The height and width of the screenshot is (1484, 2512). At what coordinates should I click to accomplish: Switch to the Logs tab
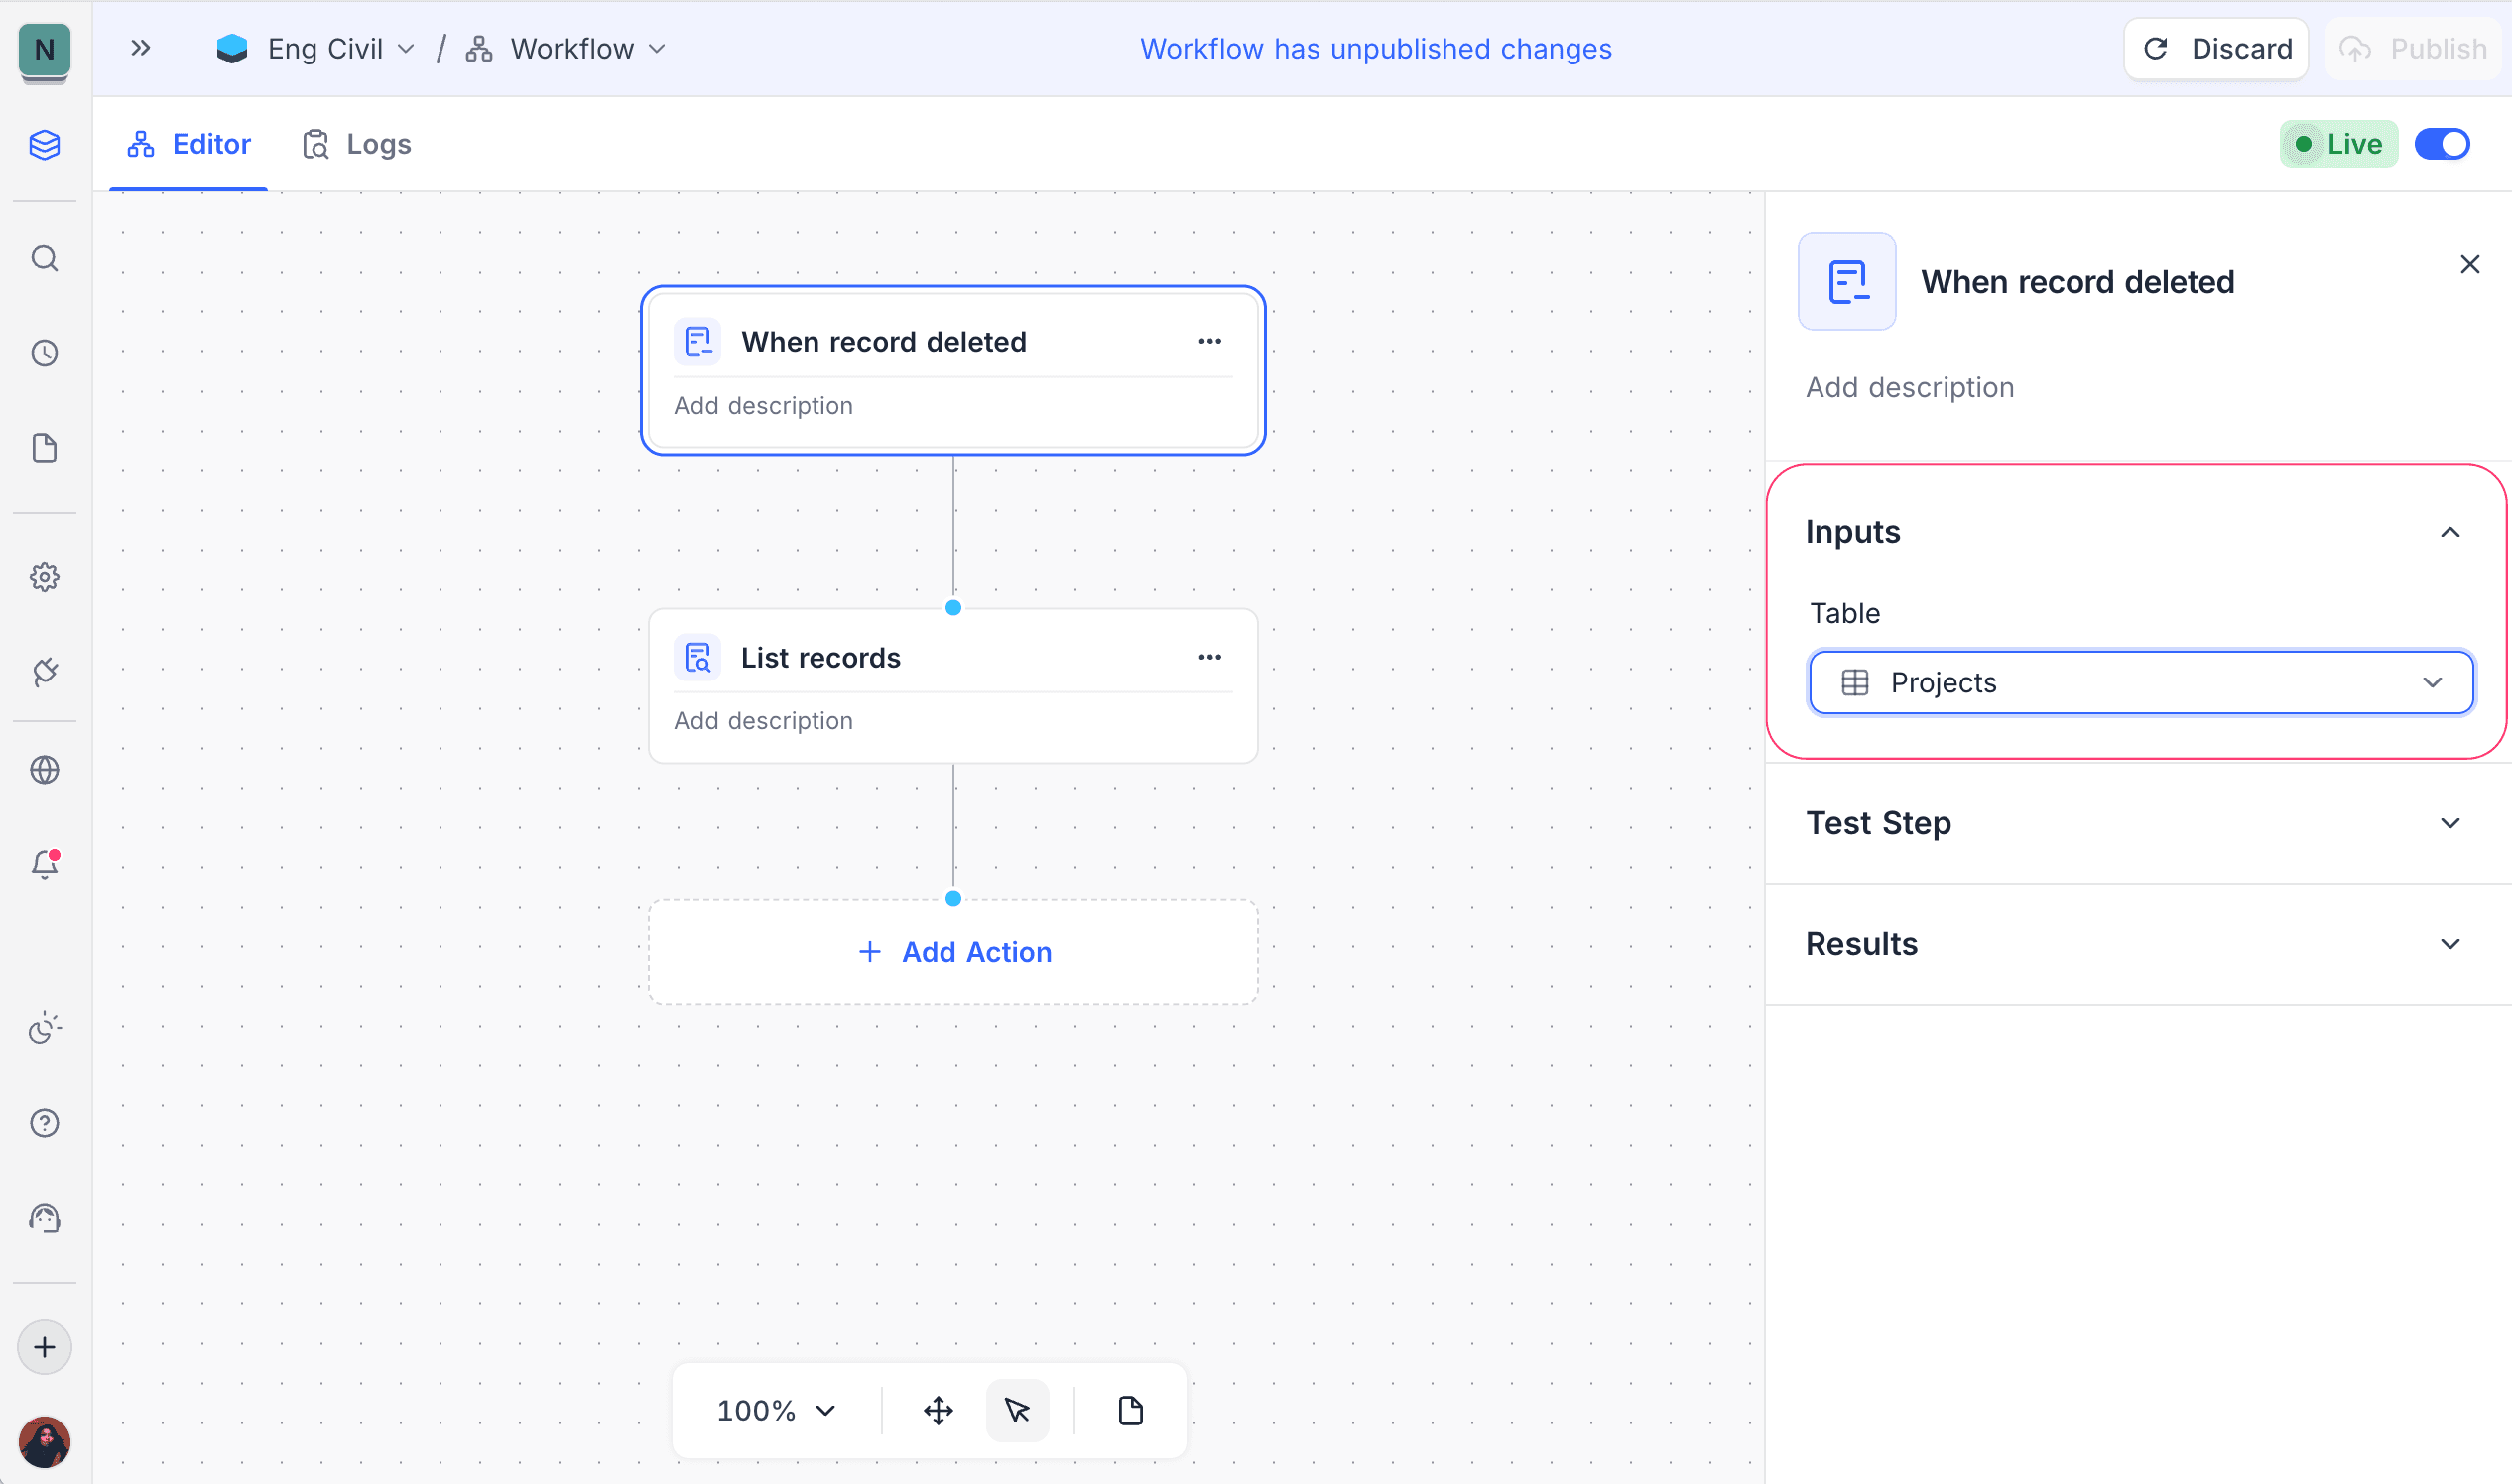[355, 144]
